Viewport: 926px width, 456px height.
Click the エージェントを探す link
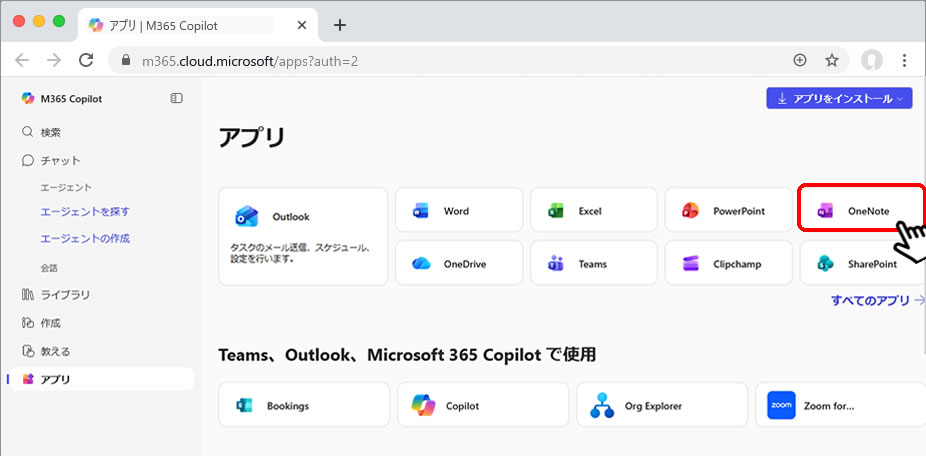[85, 212]
